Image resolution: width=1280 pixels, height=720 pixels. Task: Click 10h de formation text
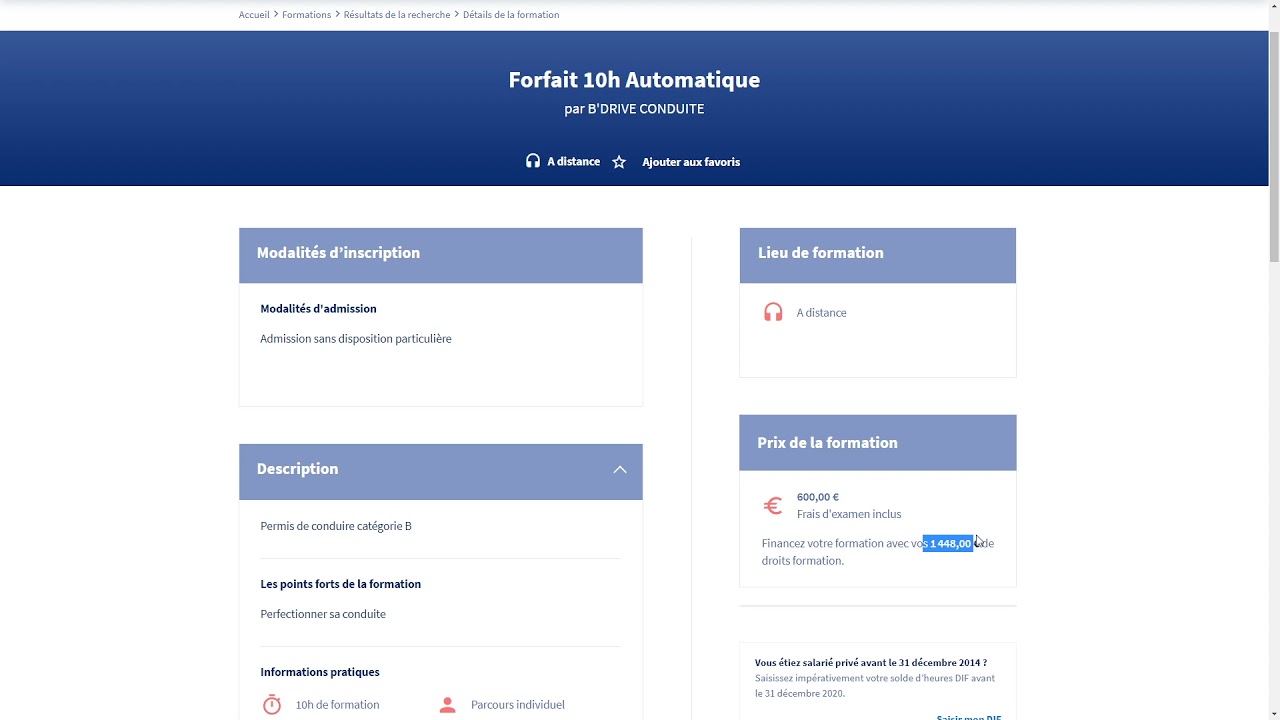coord(337,705)
